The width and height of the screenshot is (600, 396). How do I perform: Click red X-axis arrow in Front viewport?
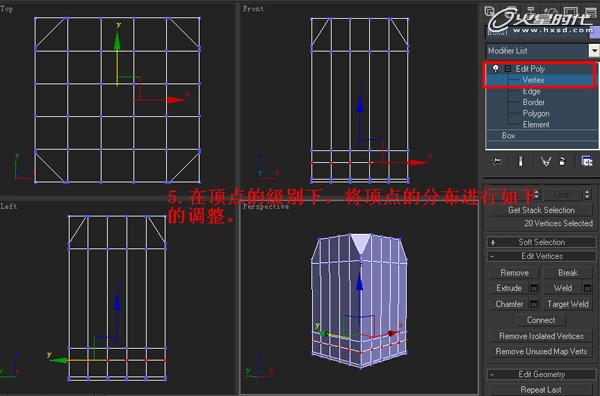pyautogui.click(x=417, y=163)
